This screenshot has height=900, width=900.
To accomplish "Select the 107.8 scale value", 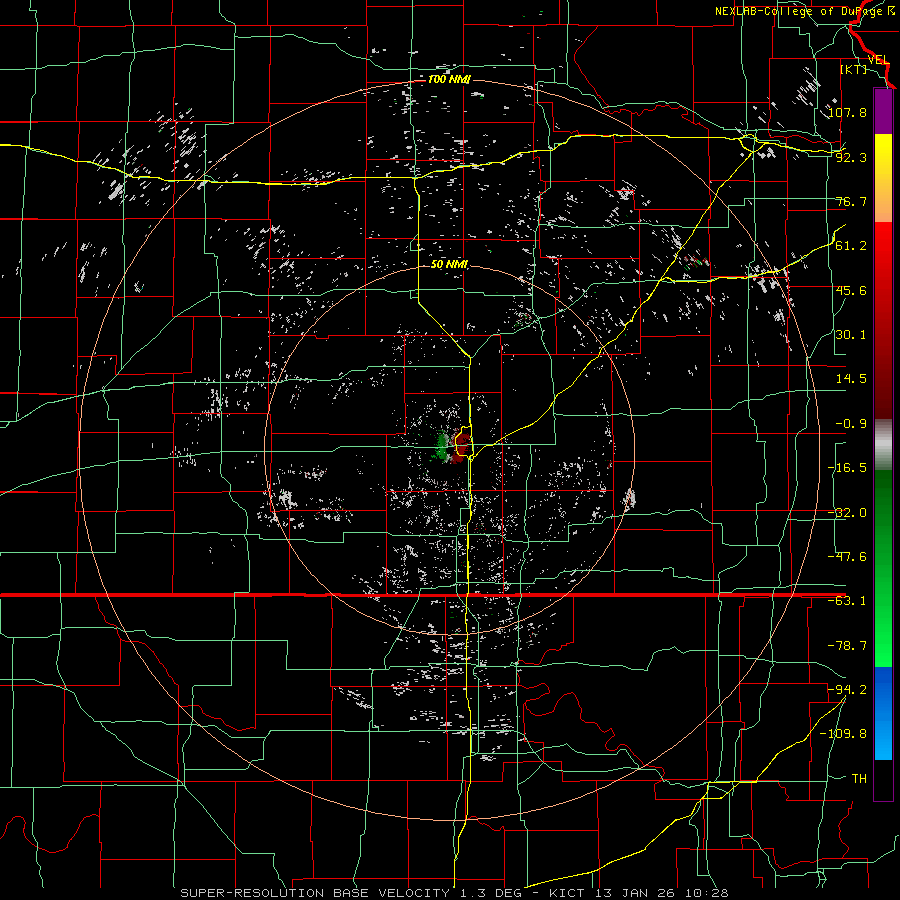I will (848, 112).
